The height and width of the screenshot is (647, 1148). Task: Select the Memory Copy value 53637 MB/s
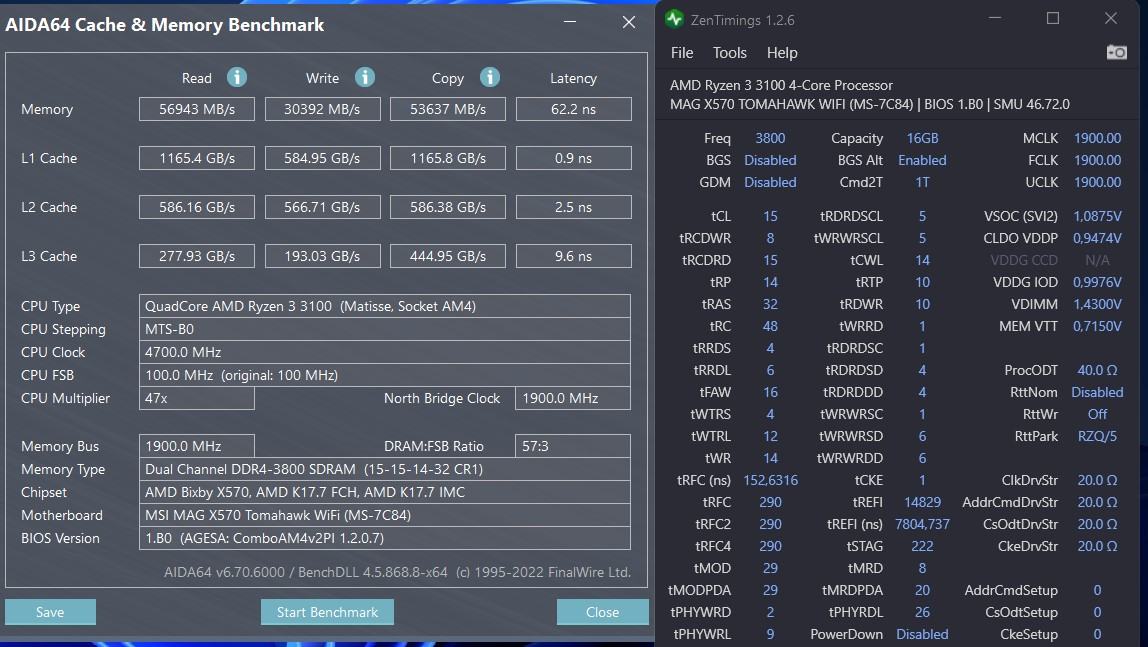coord(447,109)
